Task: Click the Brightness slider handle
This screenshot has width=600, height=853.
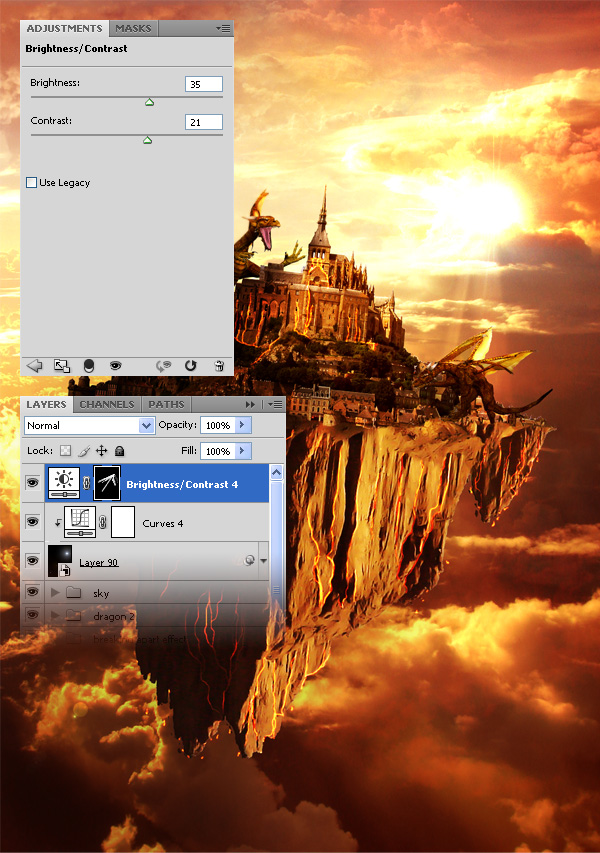Action: click(x=150, y=102)
